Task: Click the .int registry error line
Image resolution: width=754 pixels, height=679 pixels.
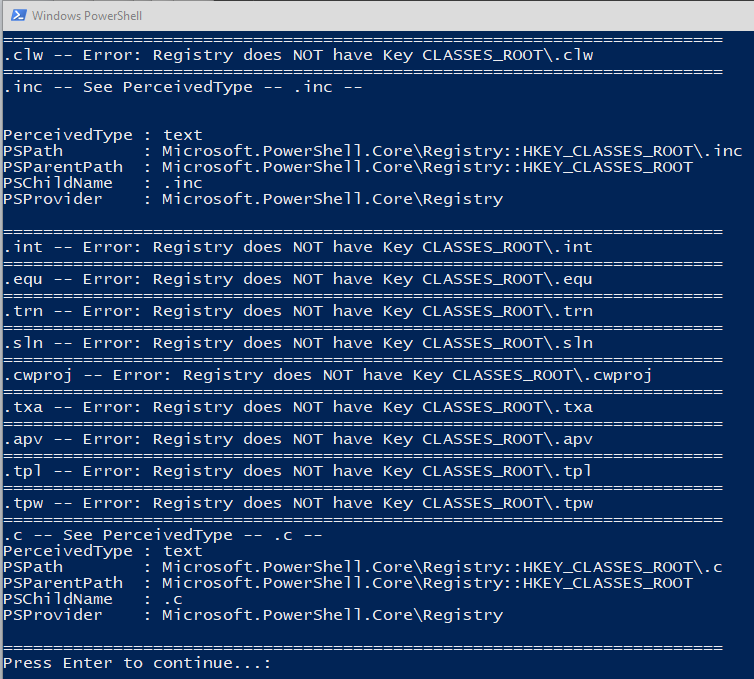Action: (x=298, y=247)
